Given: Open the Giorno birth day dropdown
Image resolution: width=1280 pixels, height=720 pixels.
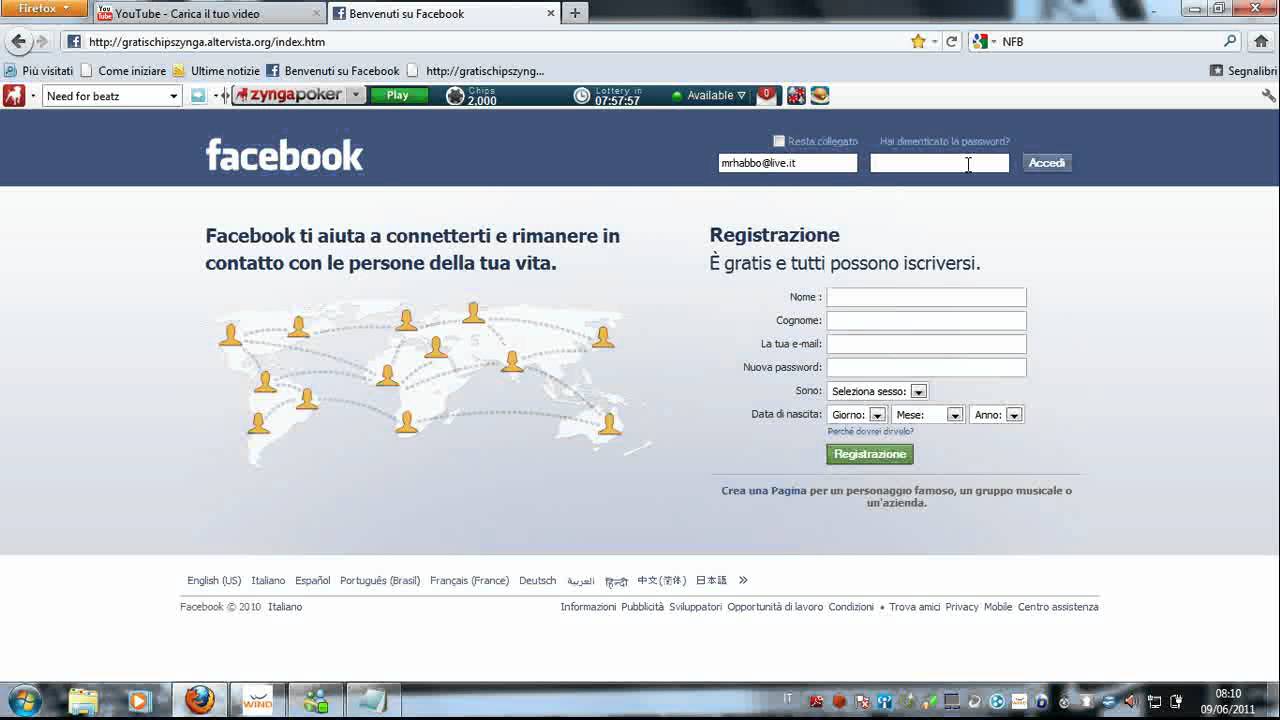Looking at the screenshot, I should (857, 414).
